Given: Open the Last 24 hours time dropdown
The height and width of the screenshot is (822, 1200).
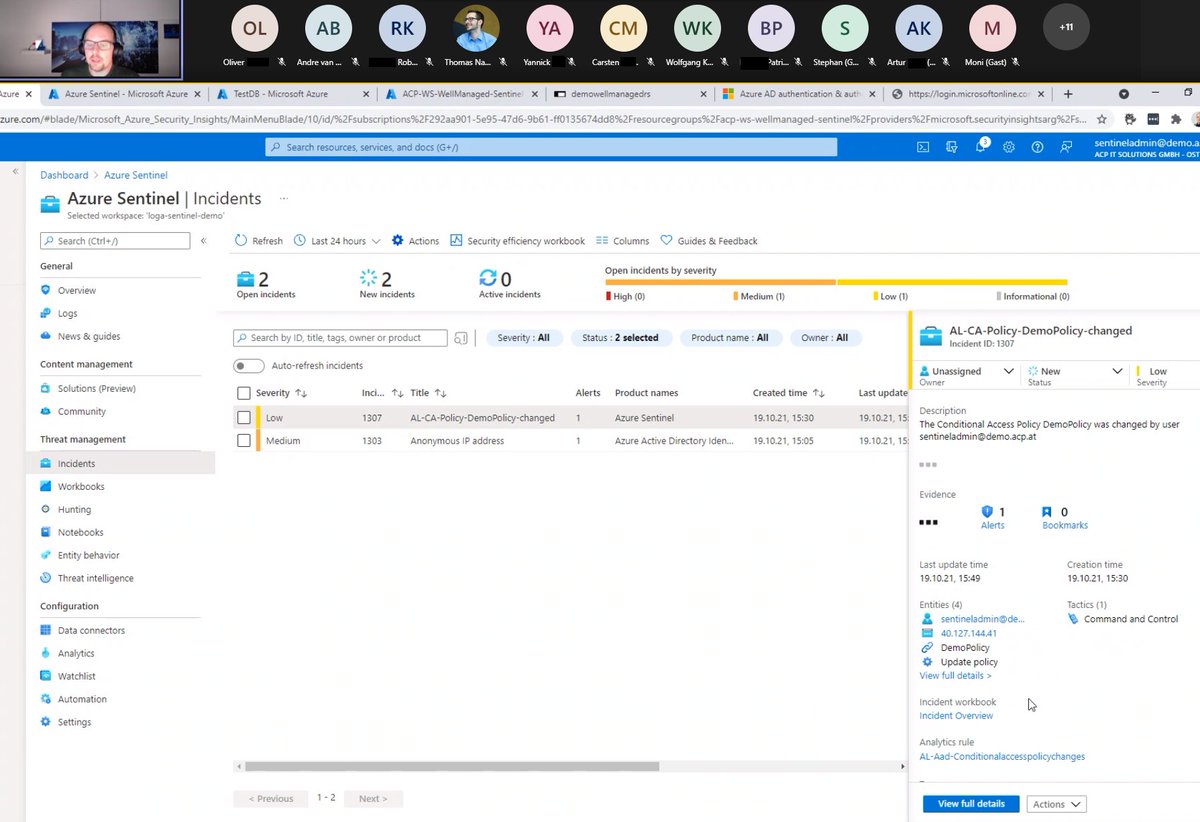Looking at the screenshot, I should coord(337,241).
